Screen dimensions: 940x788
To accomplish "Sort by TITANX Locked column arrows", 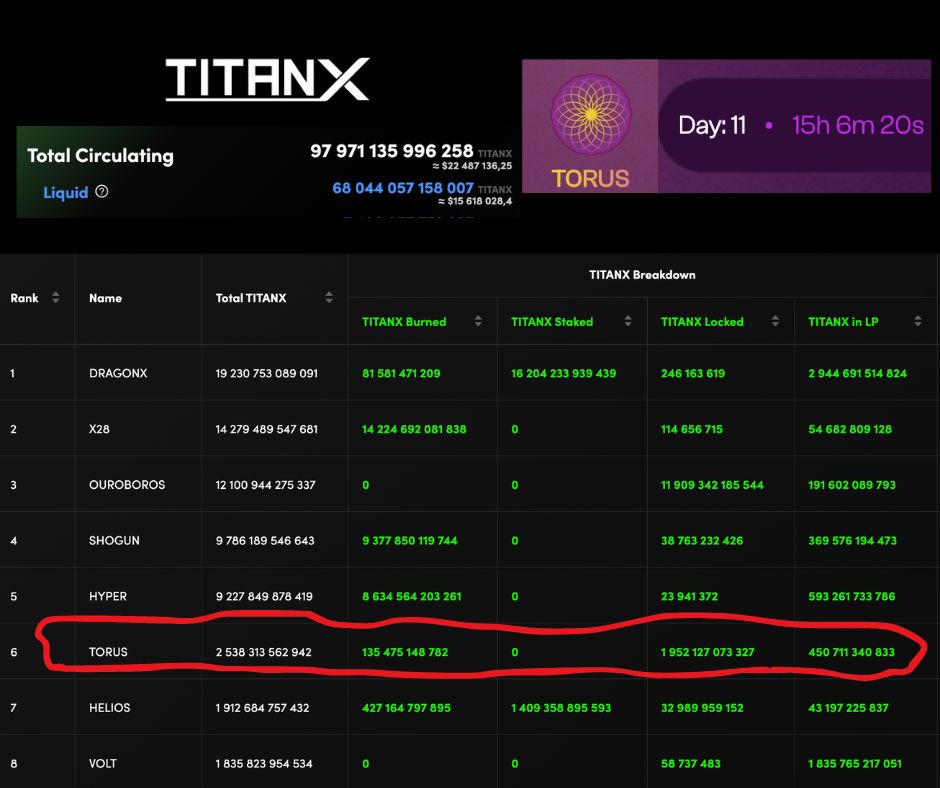I will click(x=775, y=321).
